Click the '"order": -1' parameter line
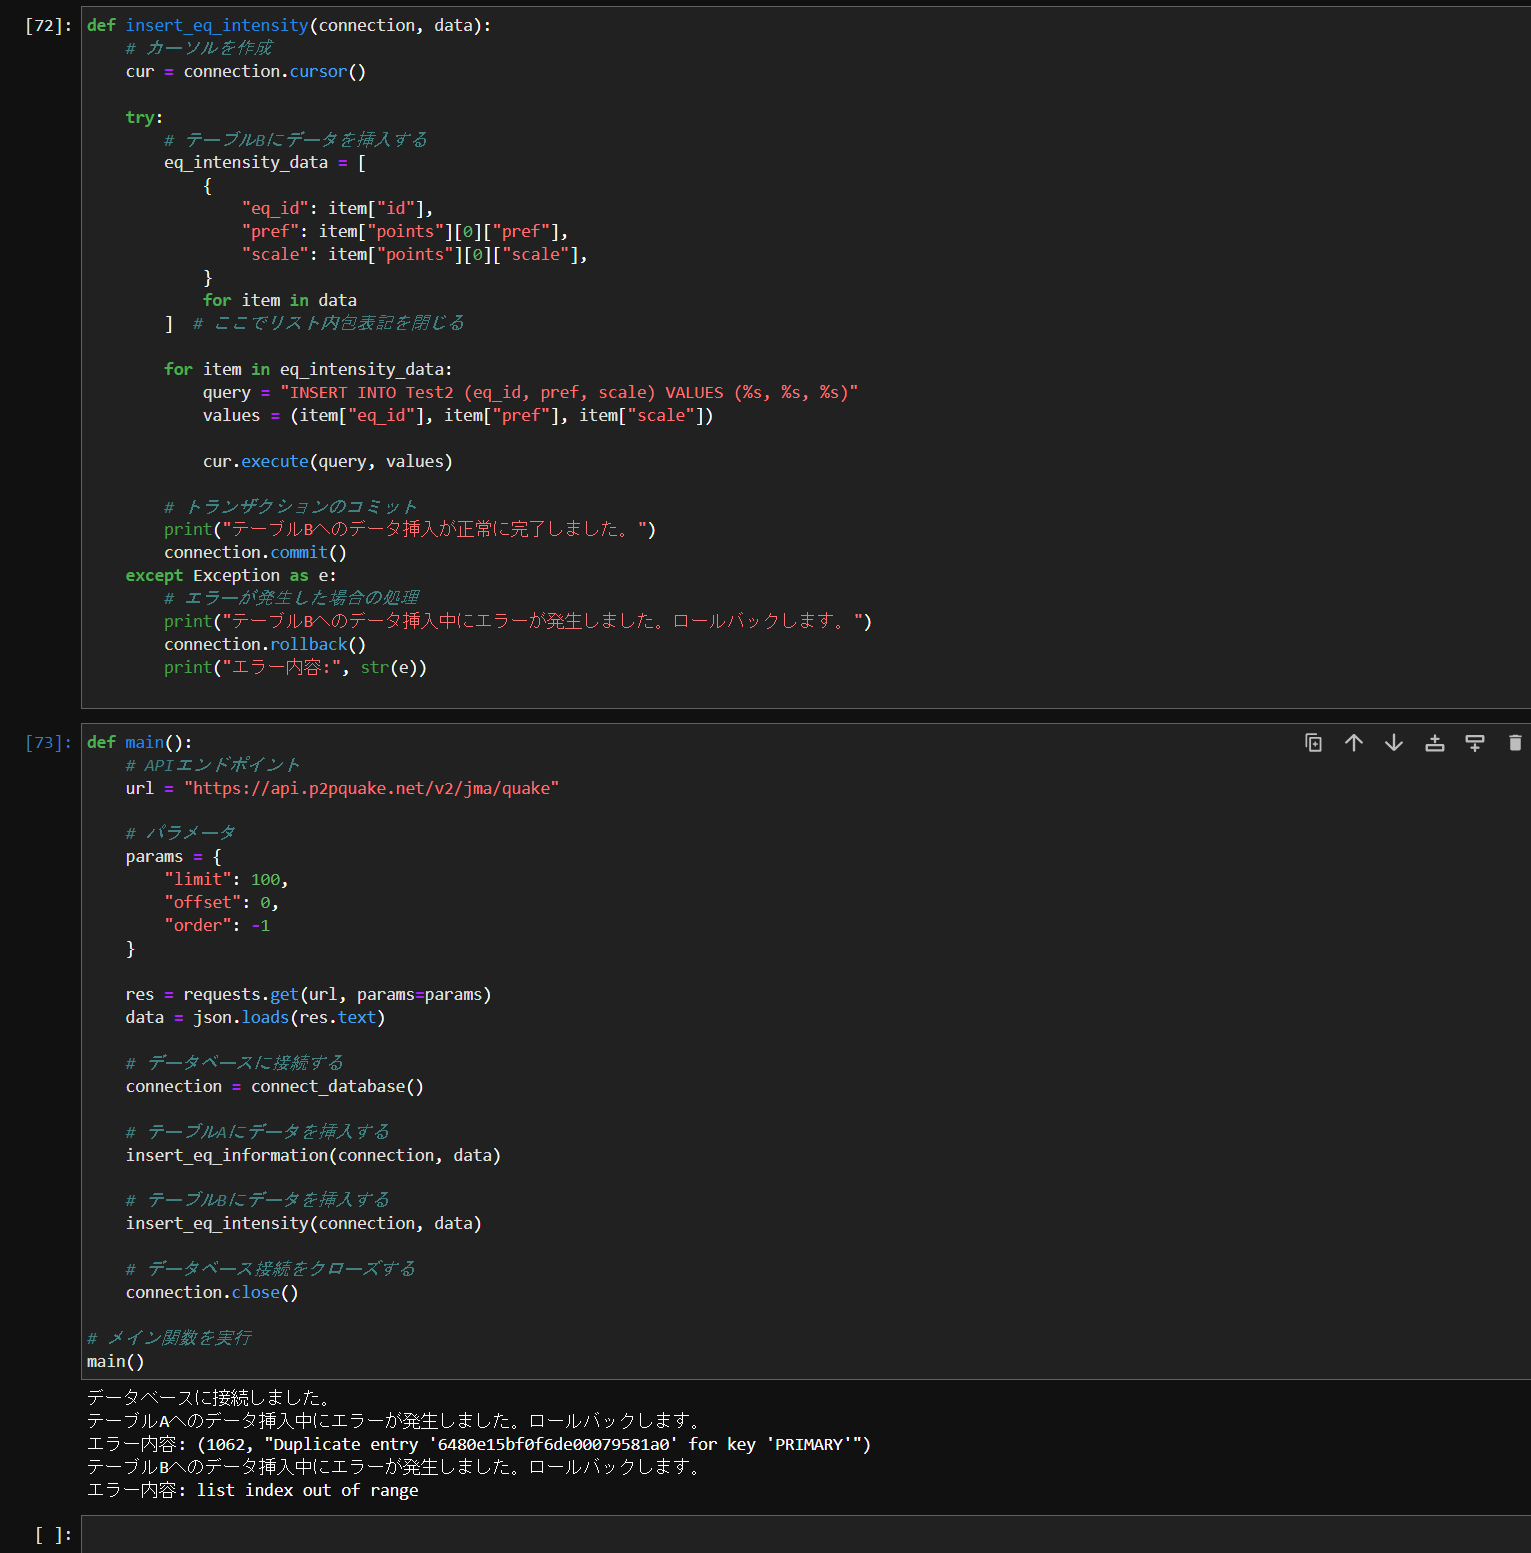 217,925
